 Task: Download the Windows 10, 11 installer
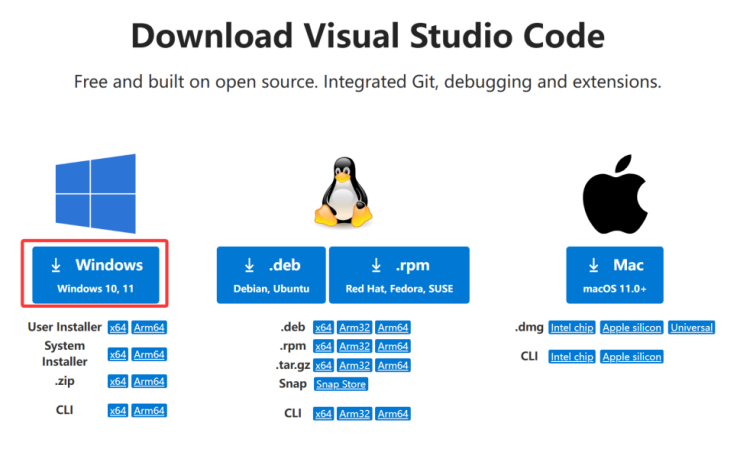[x=97, y=274]
